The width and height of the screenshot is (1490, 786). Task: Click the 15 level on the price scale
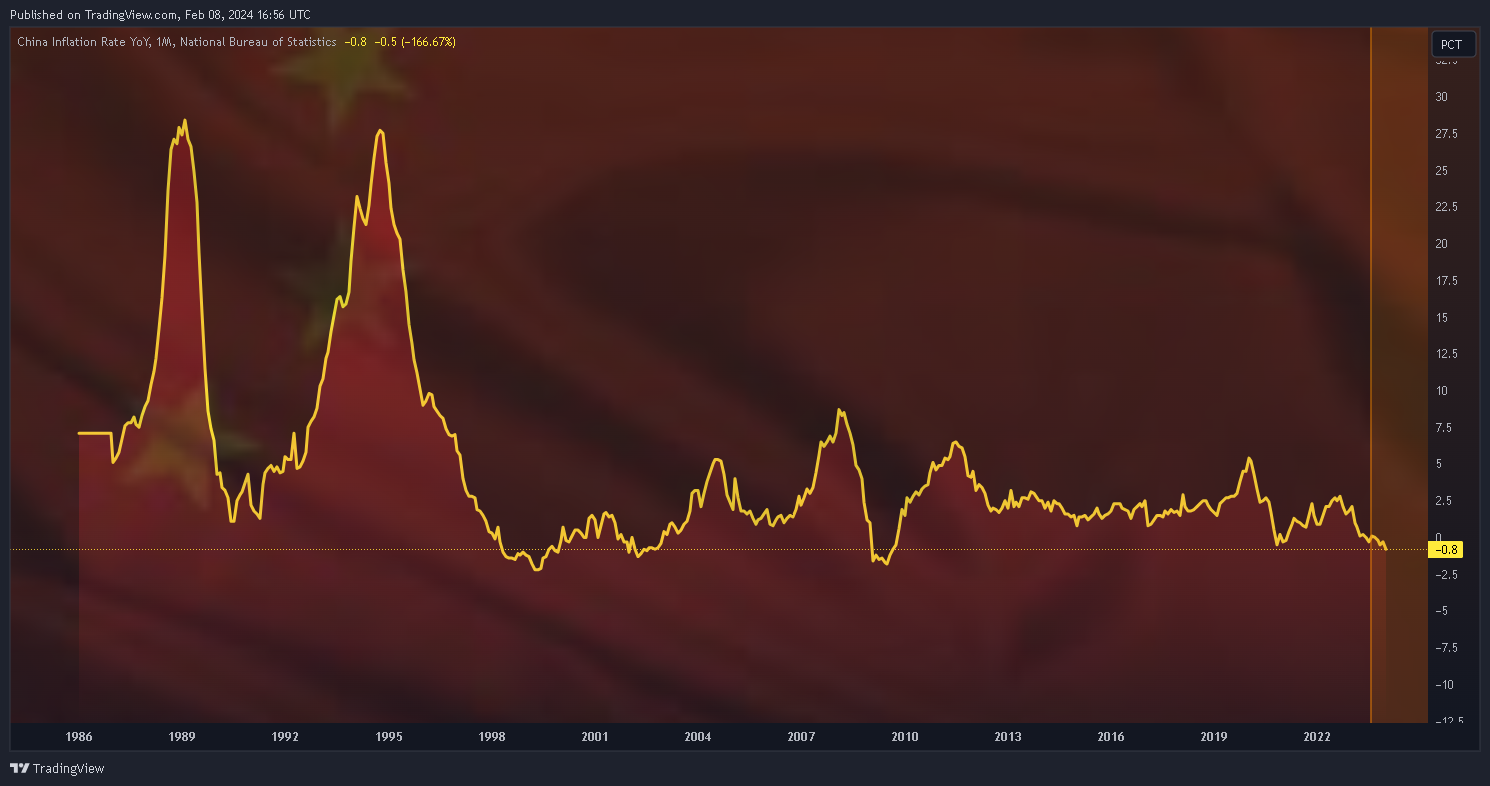click(x=1442, y=317)
